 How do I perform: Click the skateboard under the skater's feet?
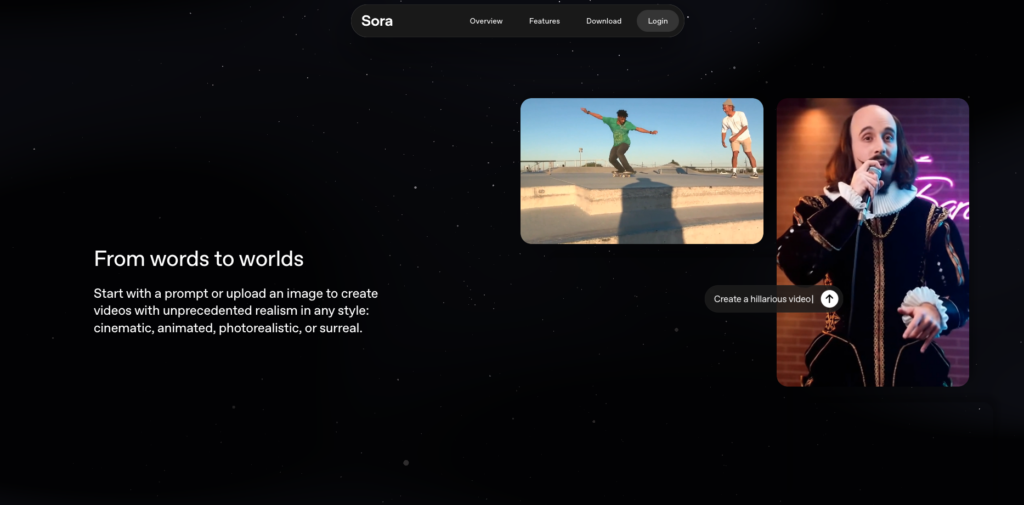623,175
